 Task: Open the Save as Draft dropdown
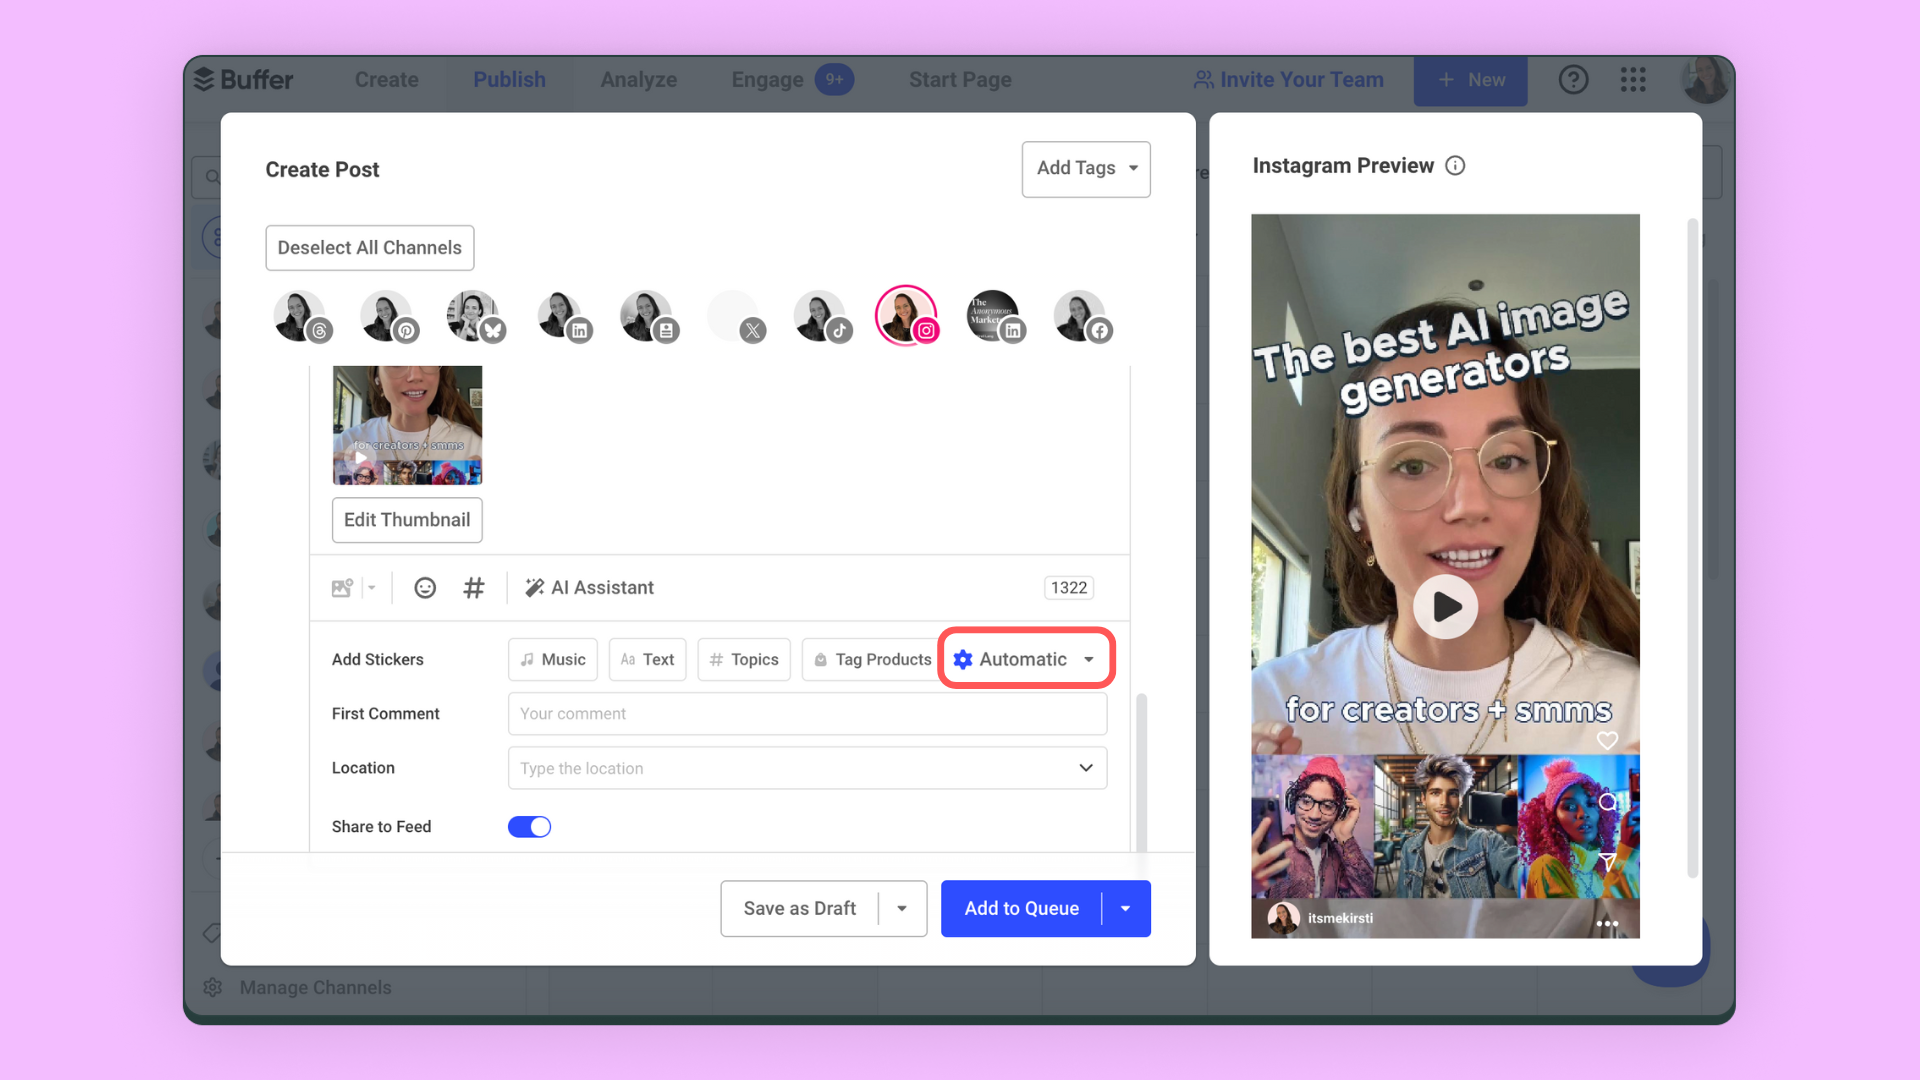tap(903, 909)
